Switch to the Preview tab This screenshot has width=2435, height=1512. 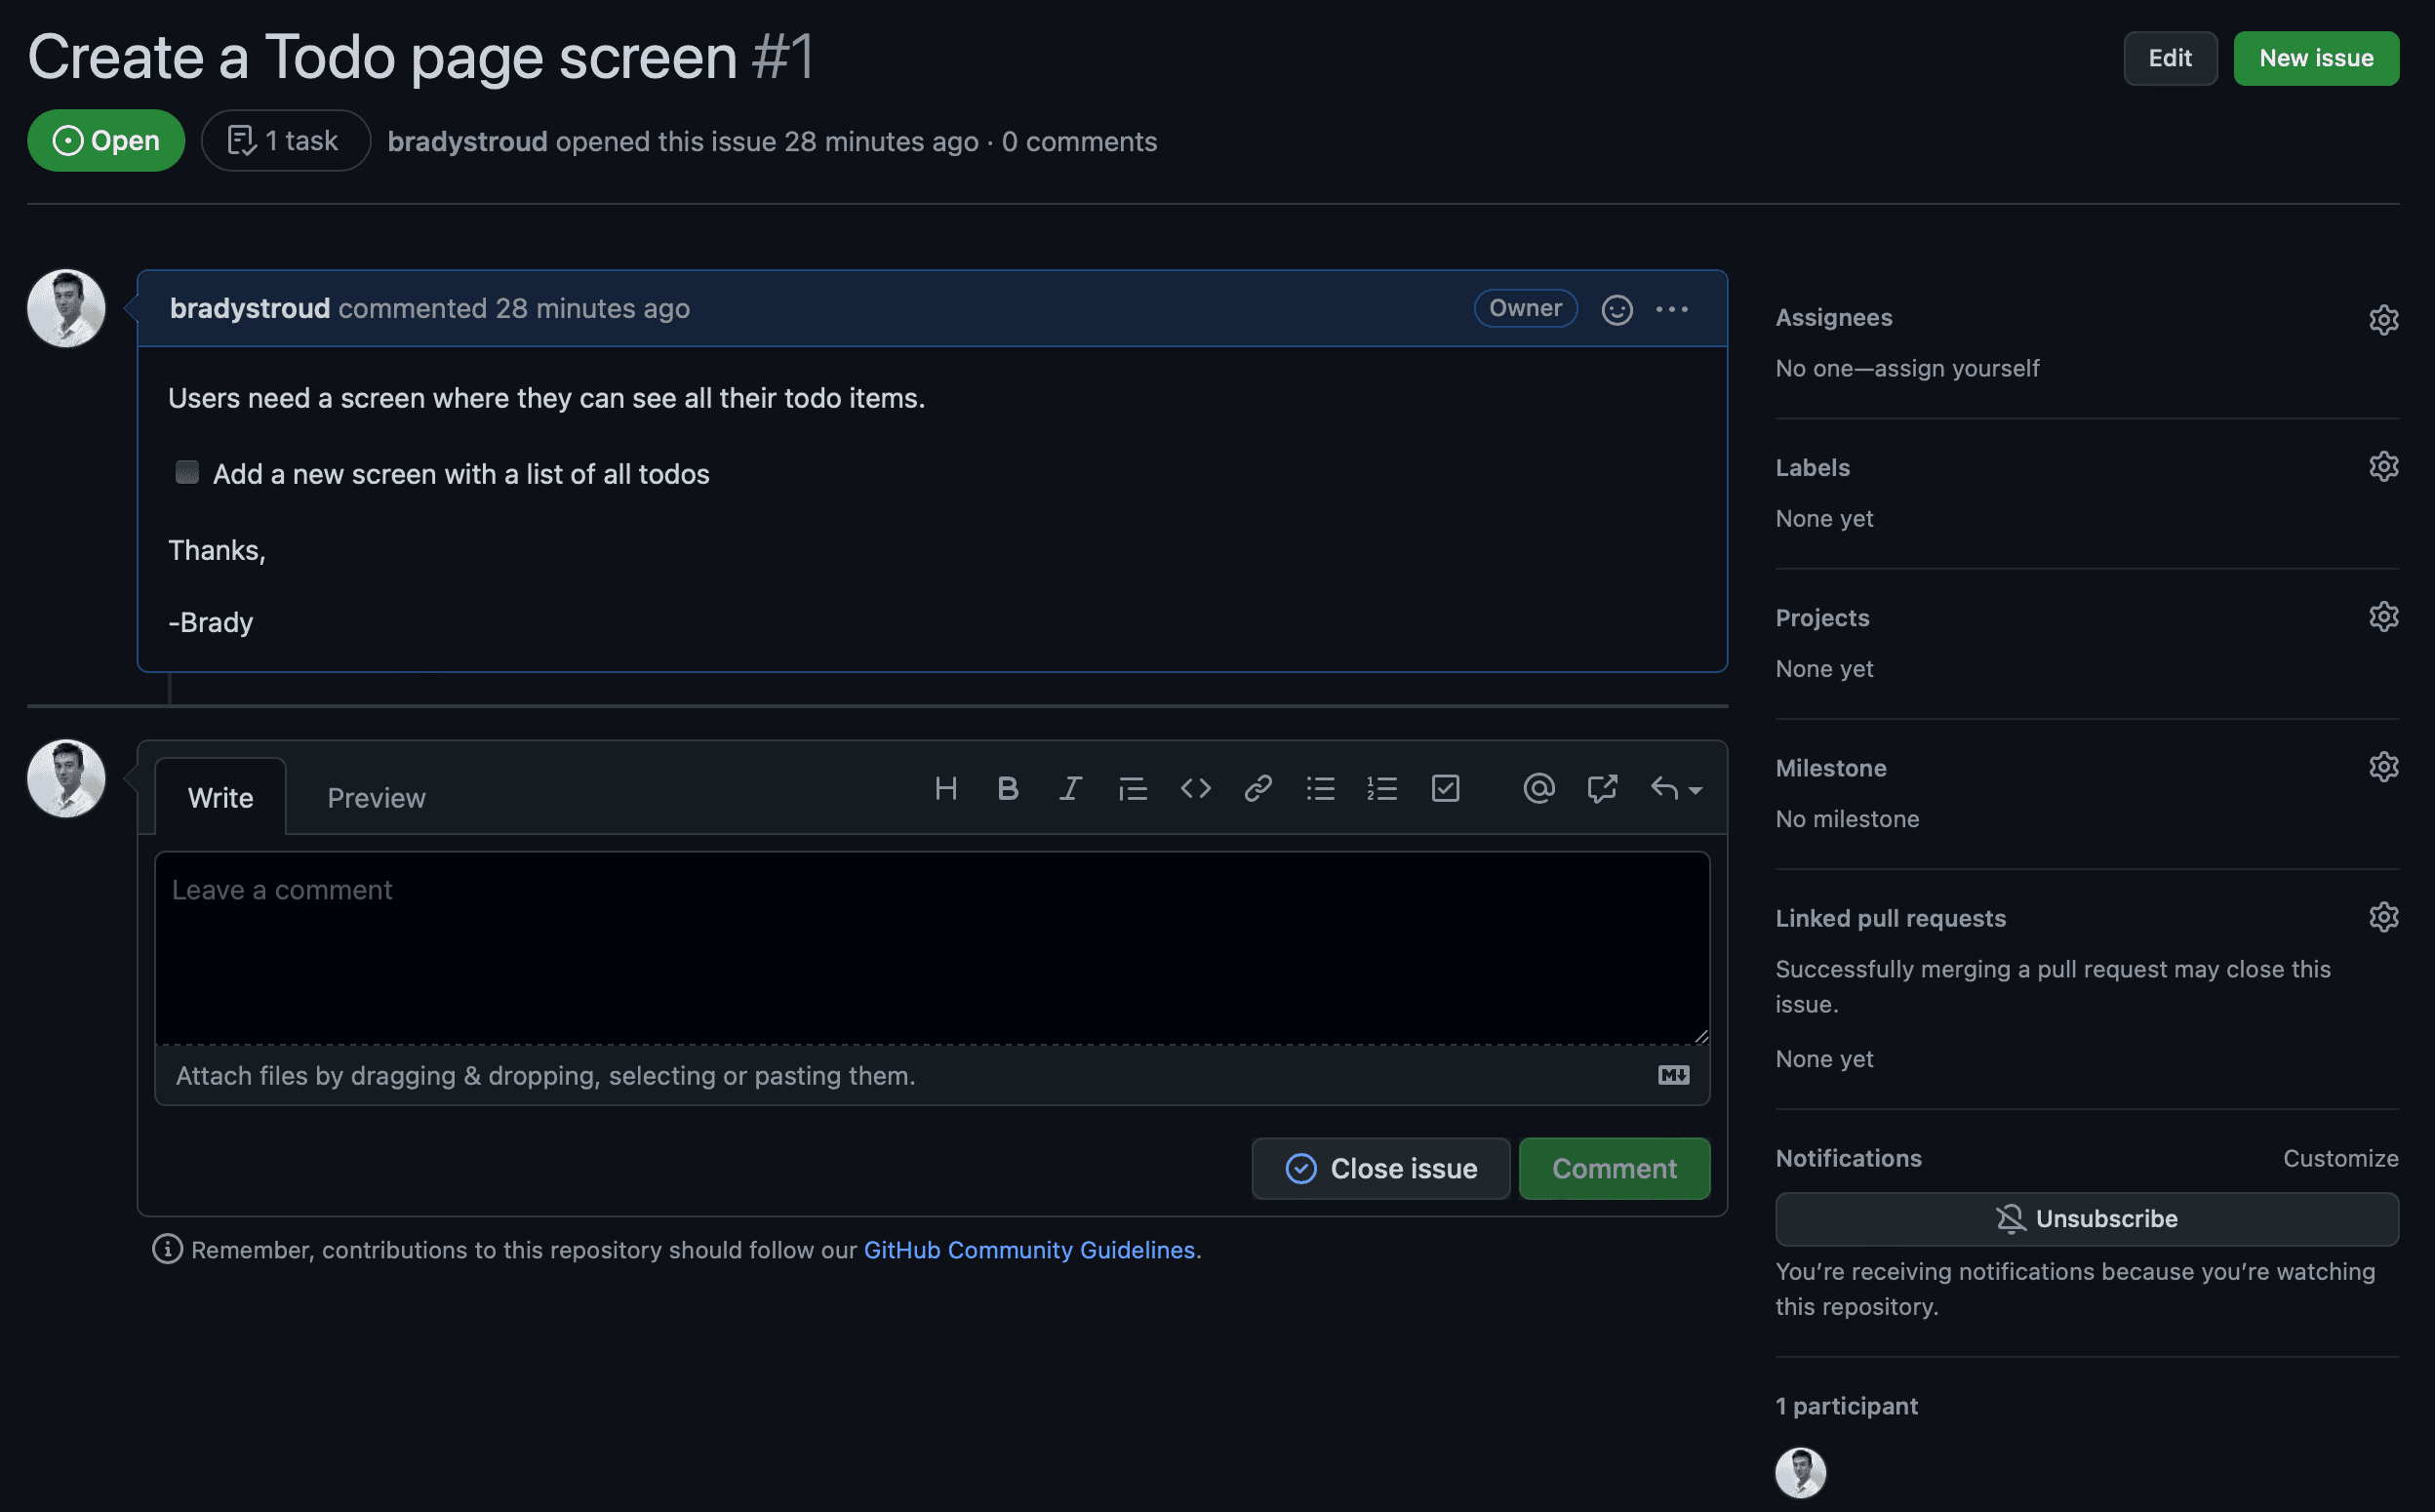(x=376, y=798)
